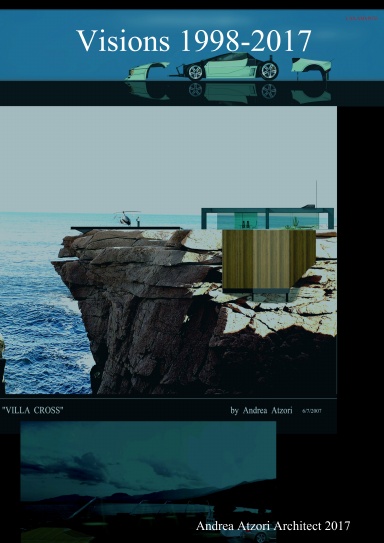384x543 pixels.
Task: Click the "Visions 1998-2017" title text
Action: click(194, 41)
